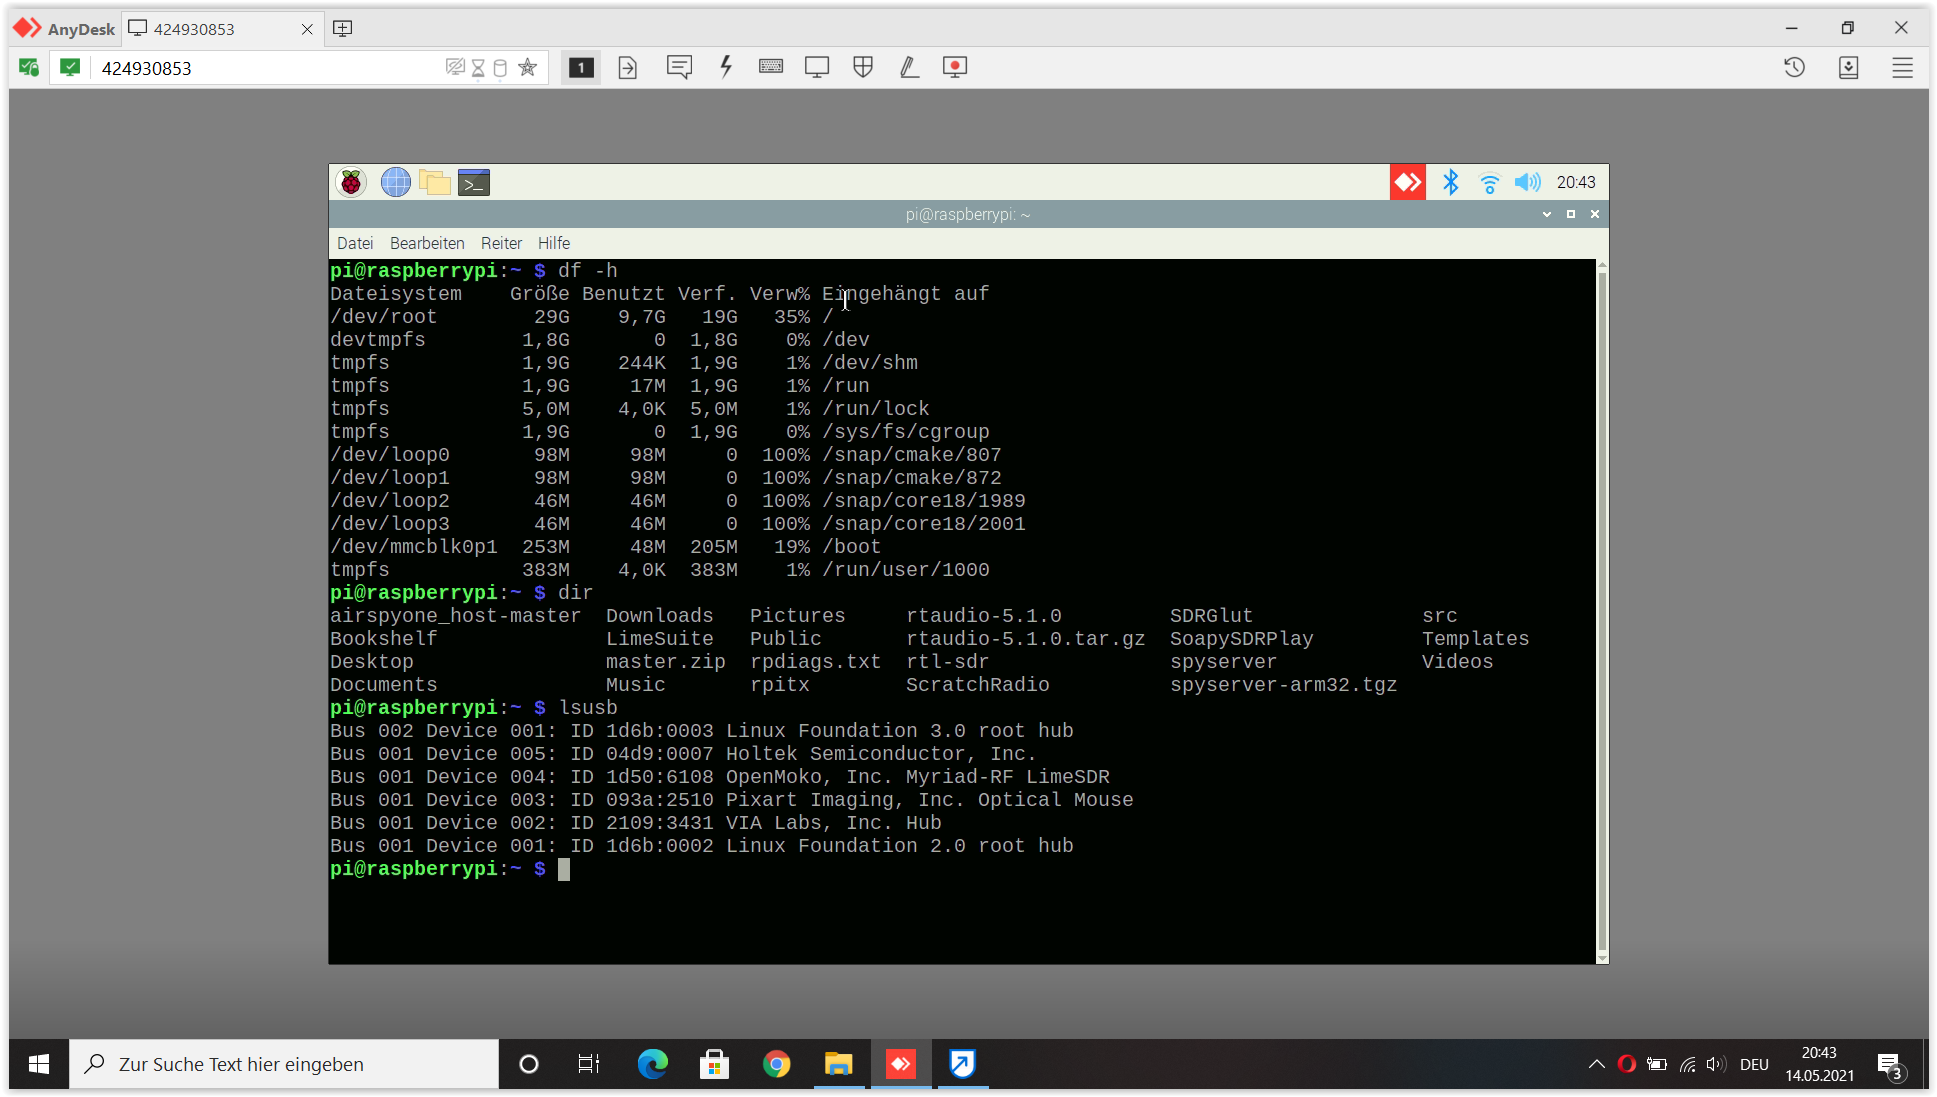Open the session history icon
Screen dimensions: 1937x1097
[1794, 67]
